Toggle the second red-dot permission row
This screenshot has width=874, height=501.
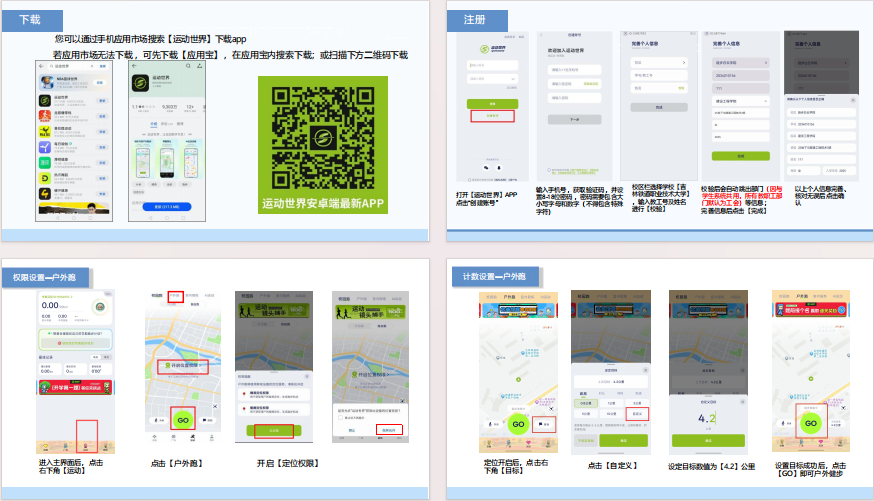[274, 409]
